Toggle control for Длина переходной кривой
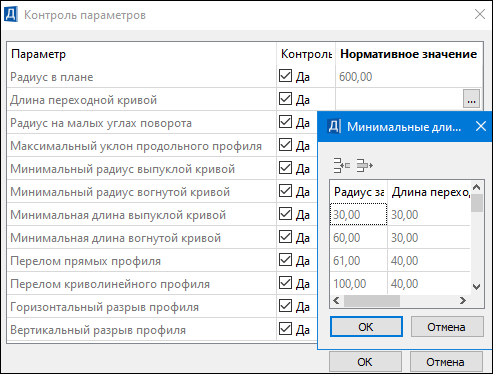This screenshot has height=374, width=493. [285, 99]
